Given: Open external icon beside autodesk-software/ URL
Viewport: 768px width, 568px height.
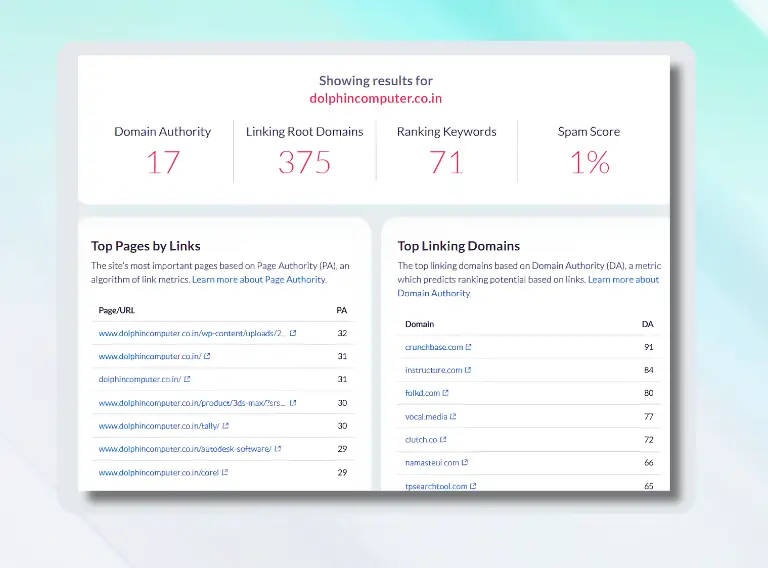Looking at the screenshot, I should [x=278, y=449].
